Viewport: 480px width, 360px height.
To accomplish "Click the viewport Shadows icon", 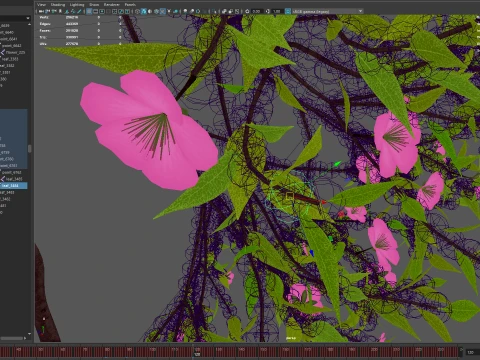I will (x=175, y=11).
